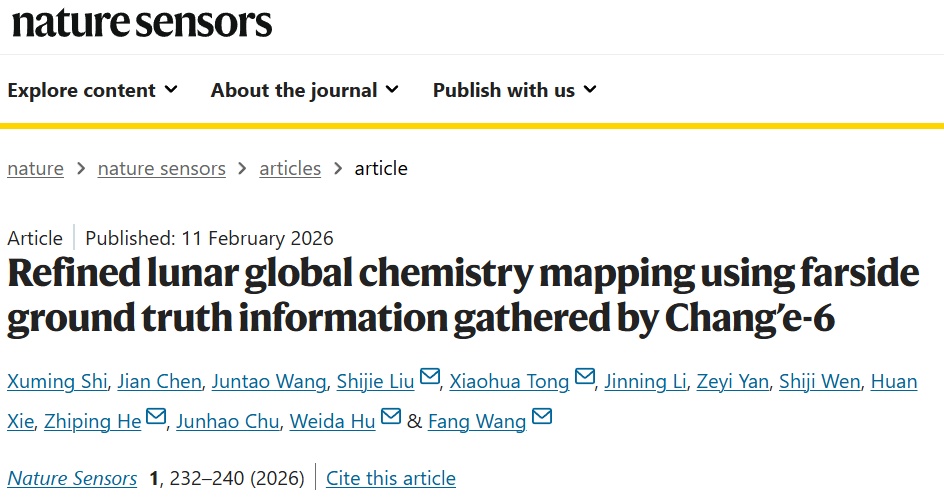
Task: Go to the nature breadcrumb link
Action: click(35, 168)
